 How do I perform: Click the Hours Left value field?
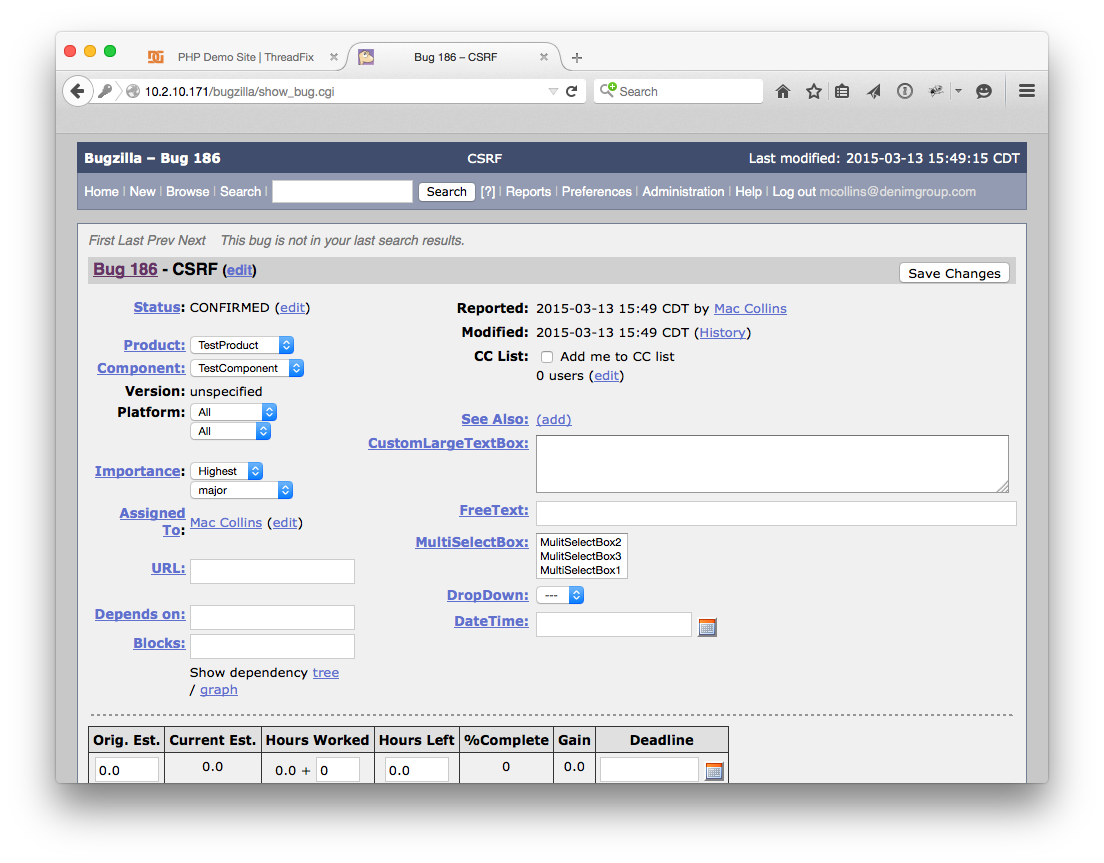pos(416,770)
